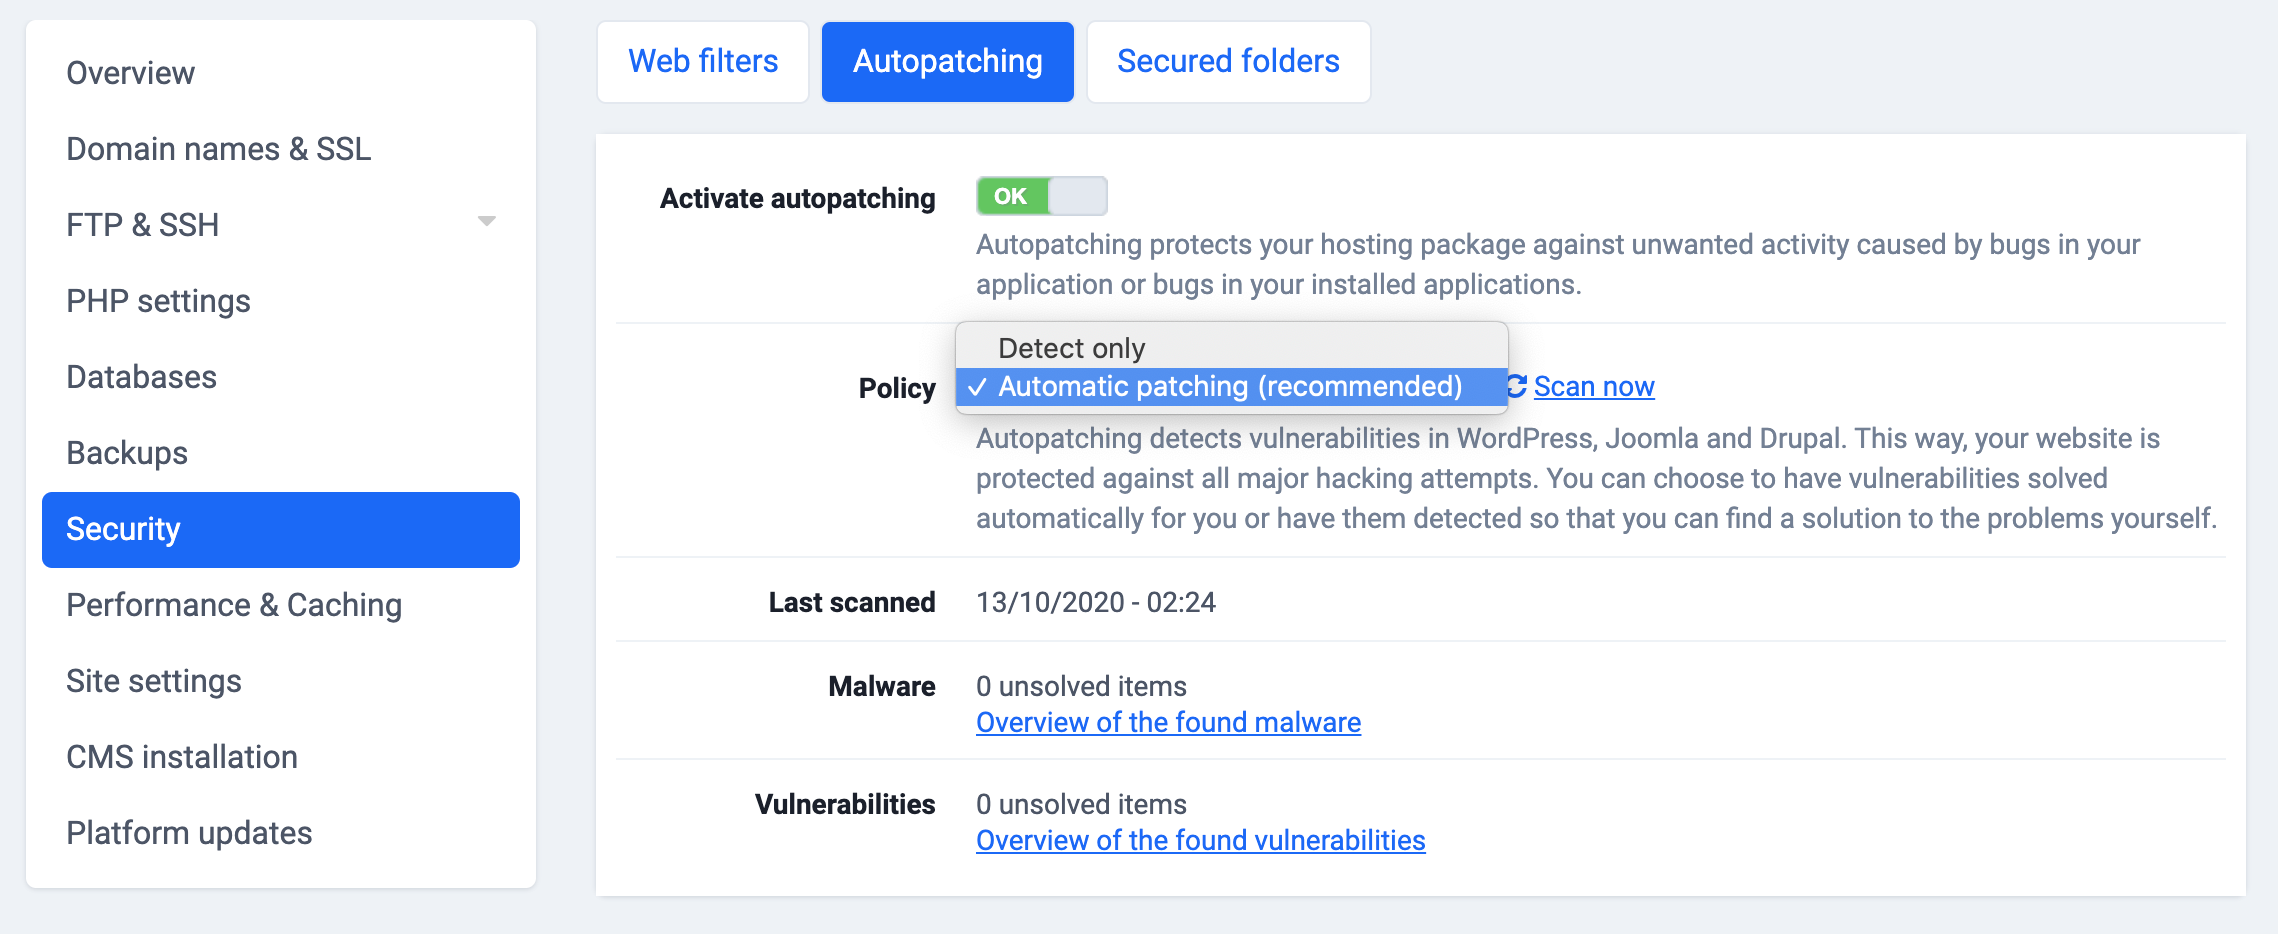Open the Backups section

coord(126,452)
